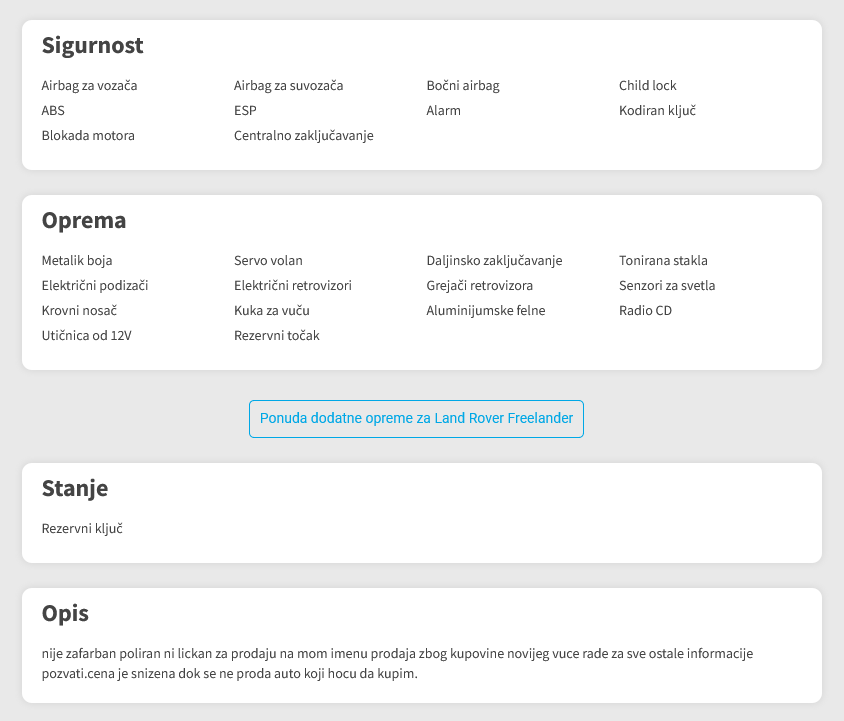Click the Radio CD item

645,311
